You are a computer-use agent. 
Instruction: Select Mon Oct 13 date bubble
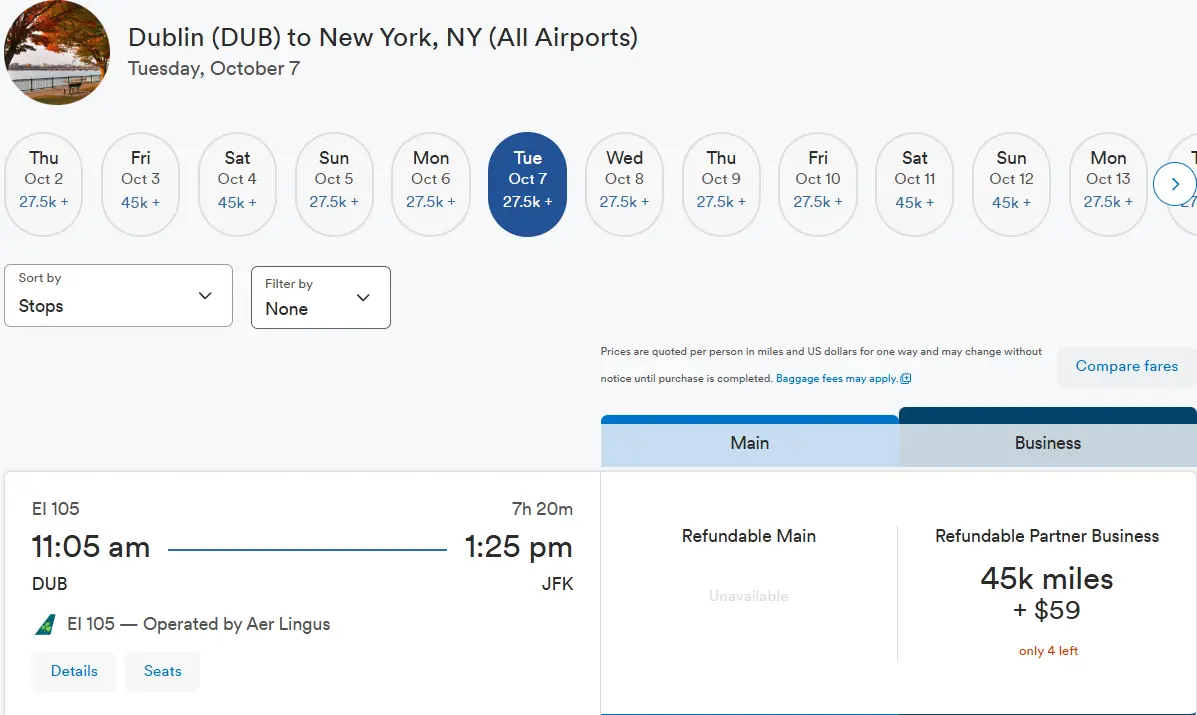1108,184
